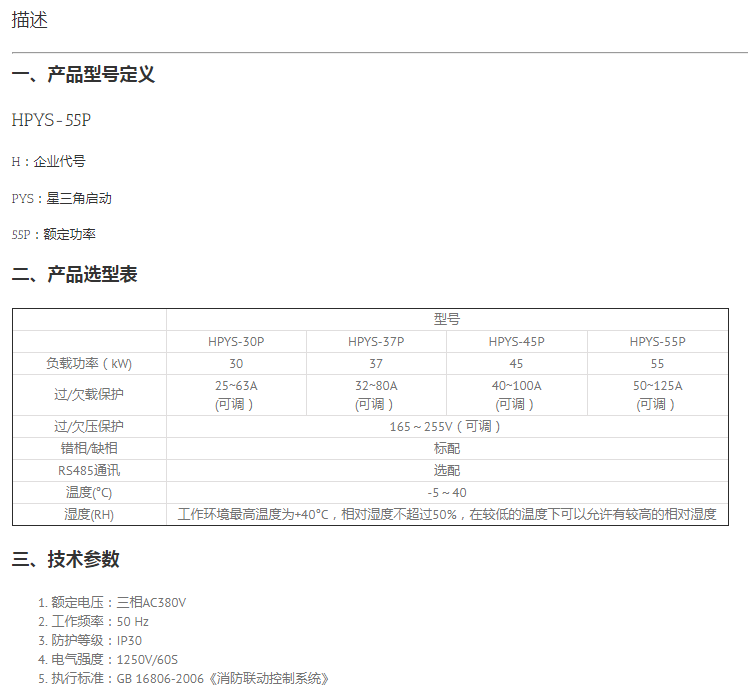Click the HPYS-55P column header in table
Viewport: 748px width, 699px height.
tap(657, 342)
